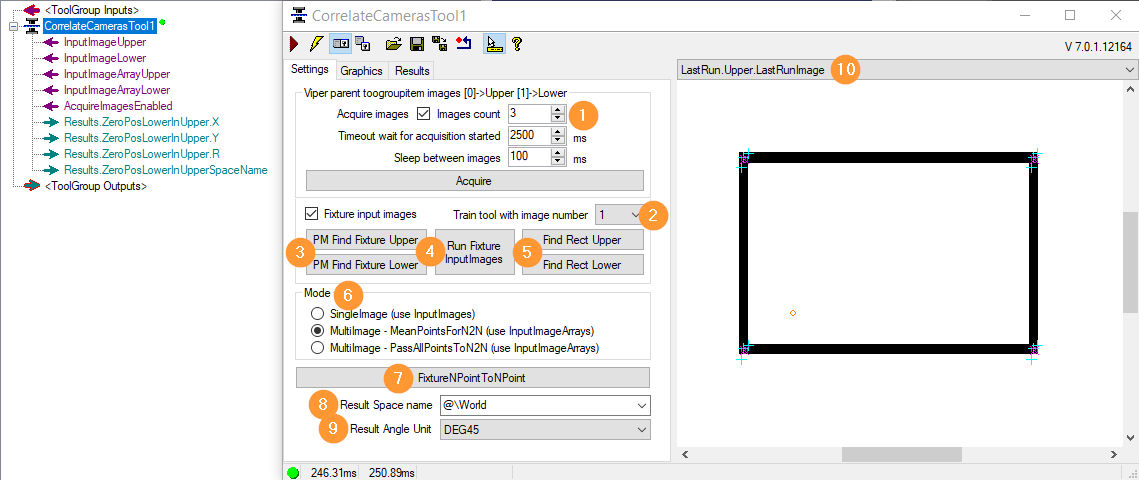Screen dimensions: 1139x480
Task: Click the vertical scrollbar thumb of image view
Action: 1130,262
